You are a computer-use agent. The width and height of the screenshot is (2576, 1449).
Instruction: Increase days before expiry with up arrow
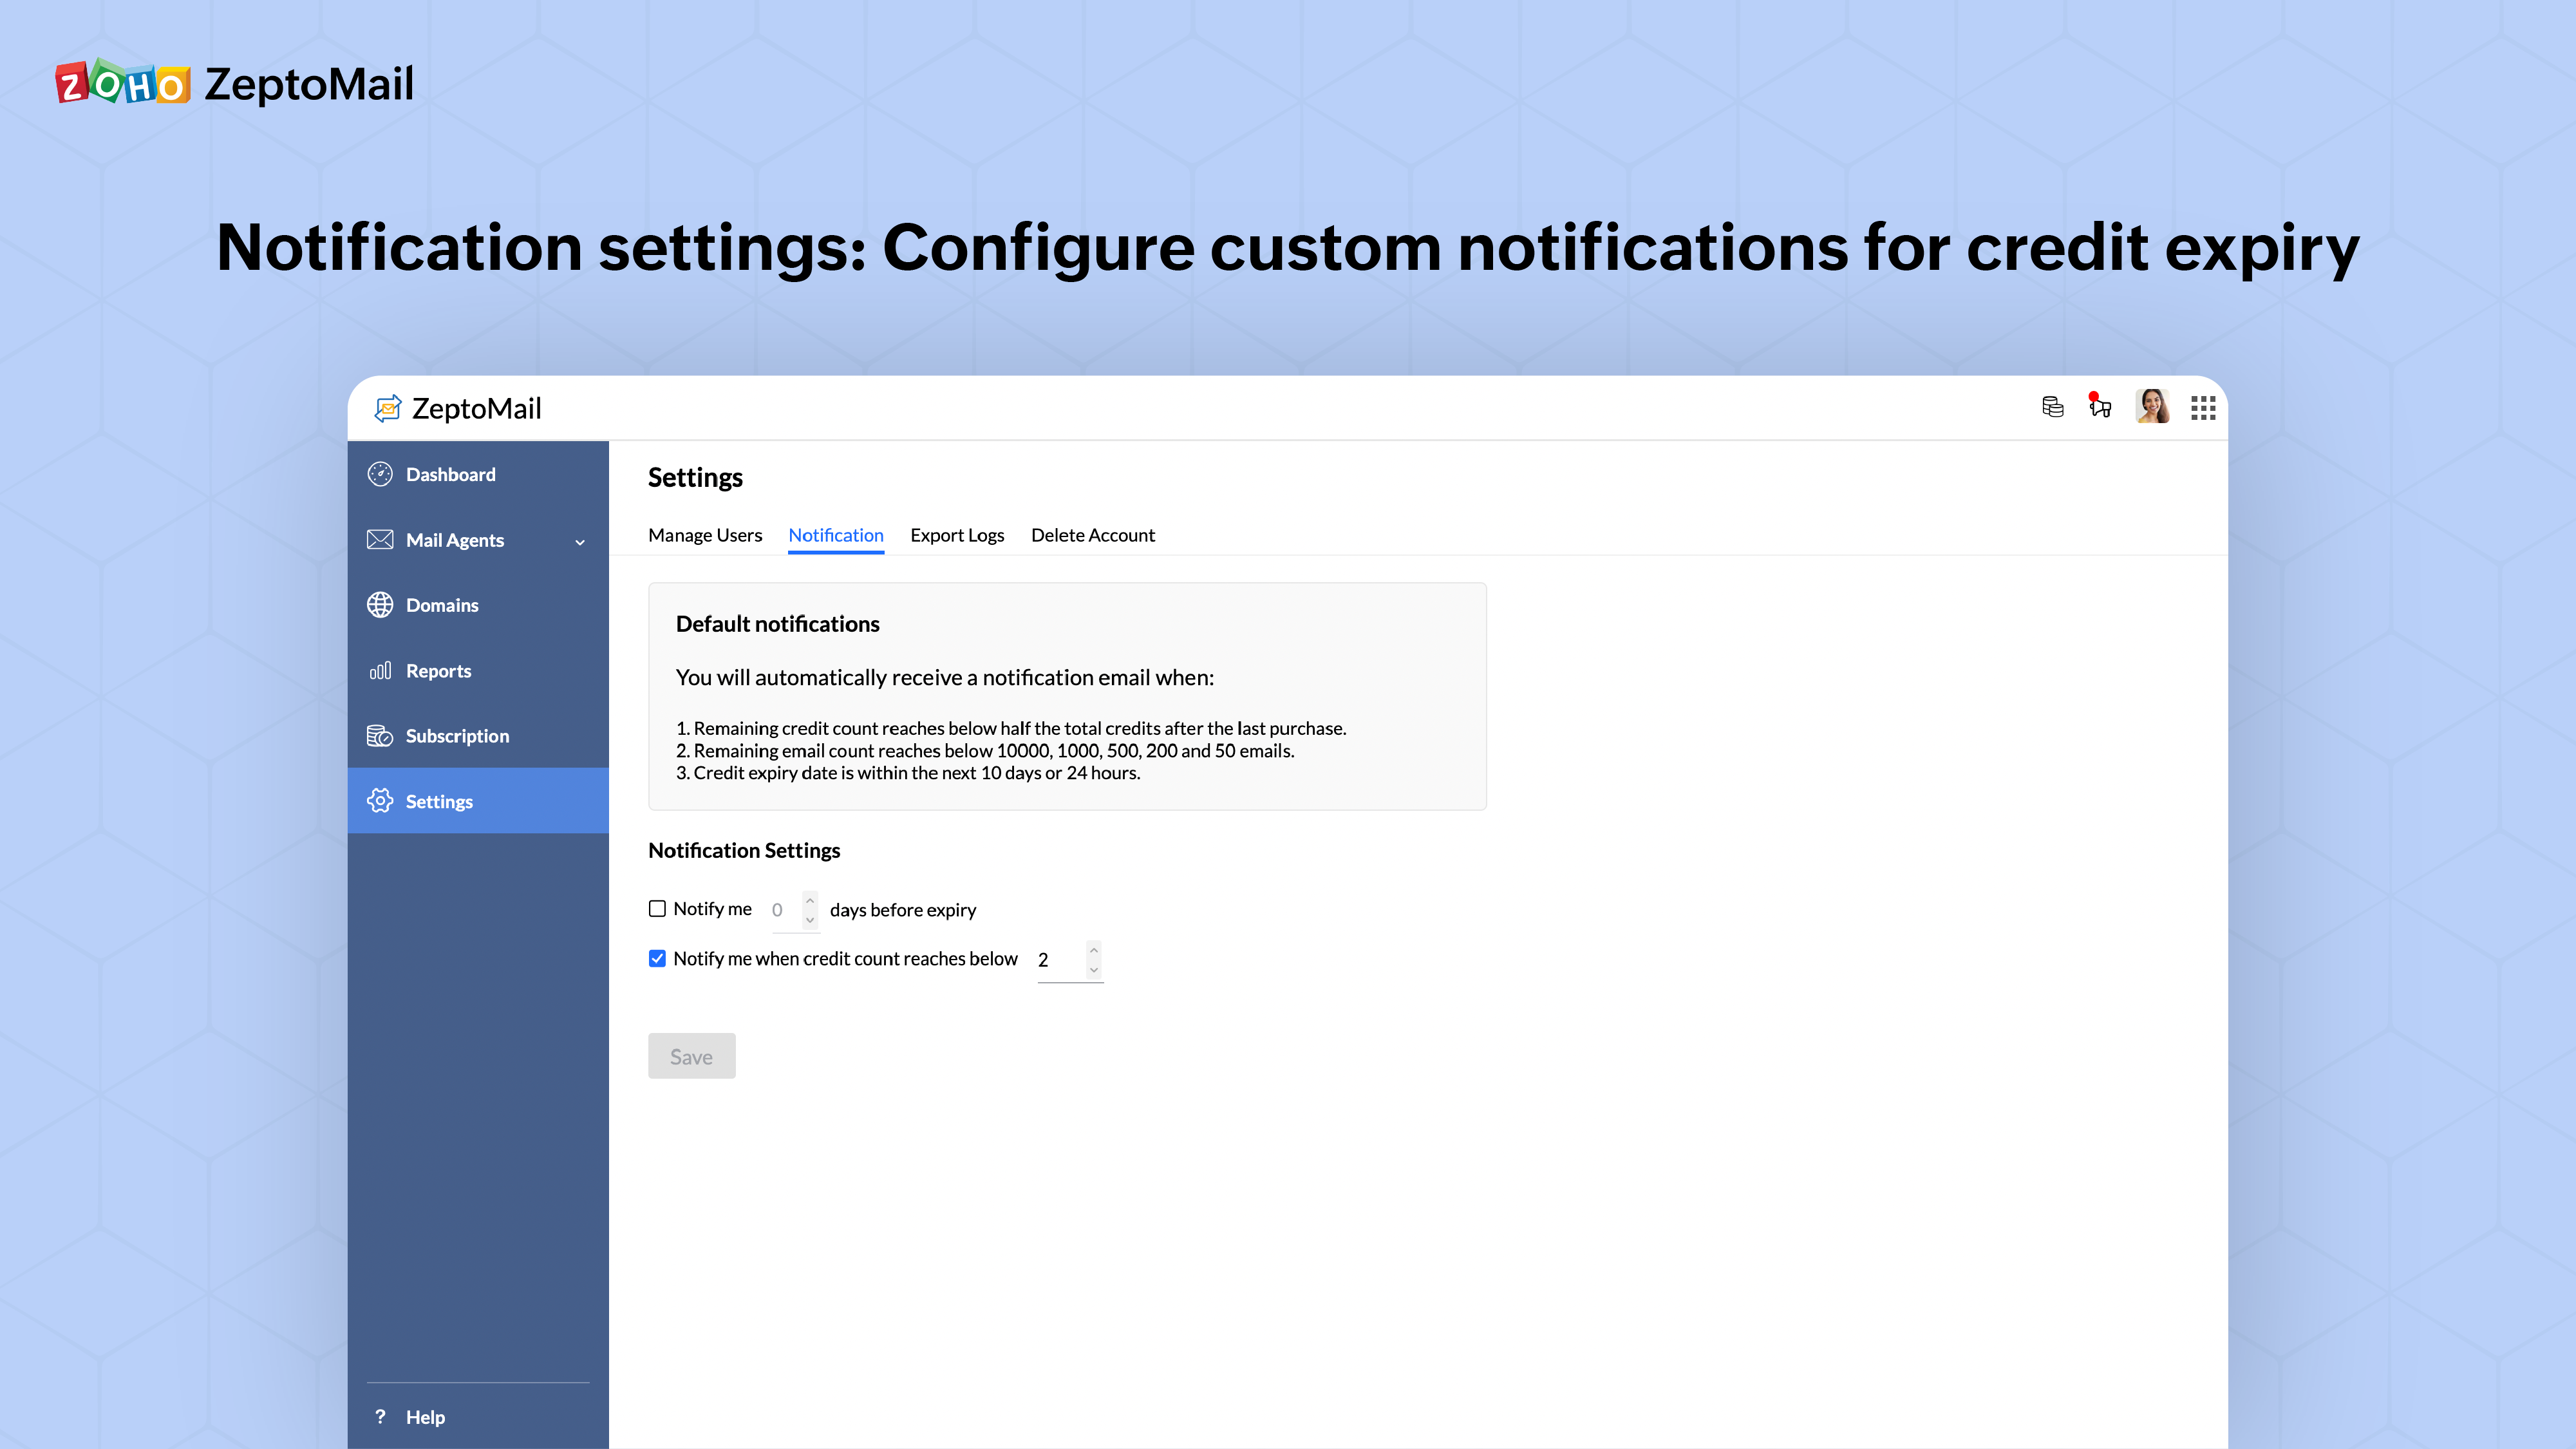tap(810, 900)
